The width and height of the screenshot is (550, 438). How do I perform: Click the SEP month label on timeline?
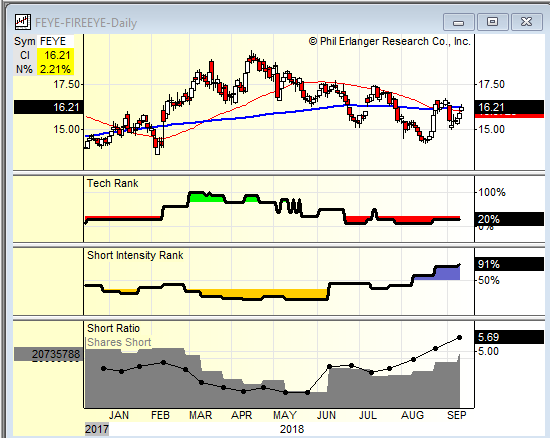(x=457, y=416)
